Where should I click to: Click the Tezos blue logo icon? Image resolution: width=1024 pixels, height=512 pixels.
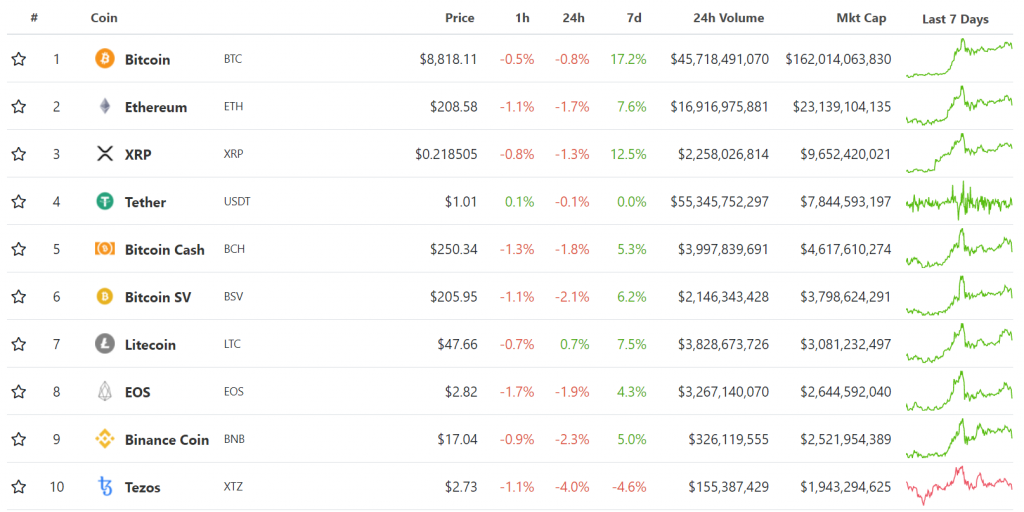click(x=105, y=487)
